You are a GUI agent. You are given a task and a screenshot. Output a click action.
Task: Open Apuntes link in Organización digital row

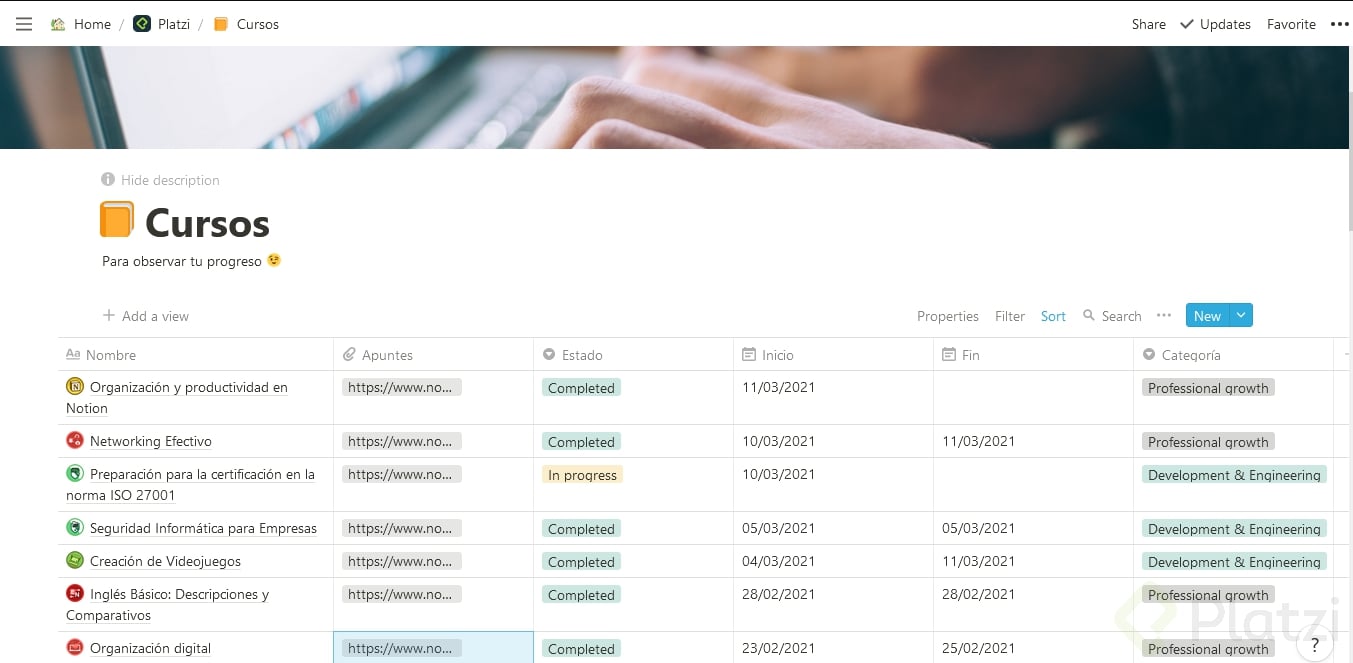point(402,648)
